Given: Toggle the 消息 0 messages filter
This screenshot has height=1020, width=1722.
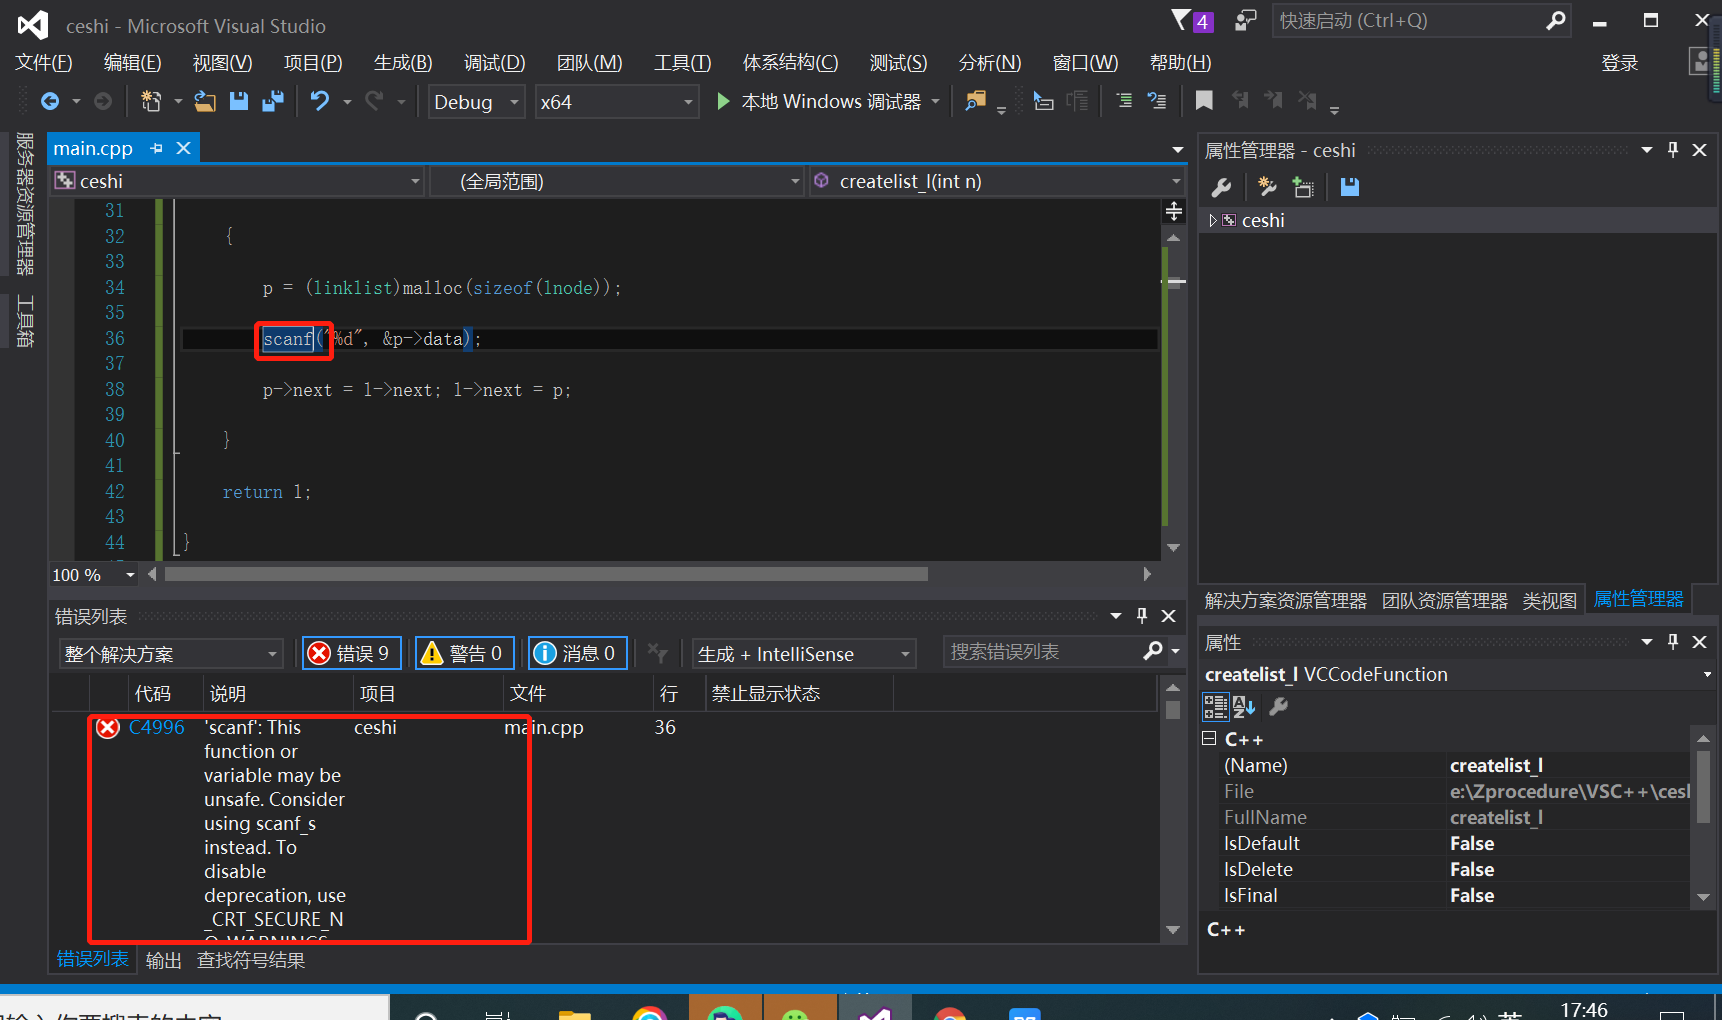Looking at the screenshot, I should tap(577, 653).
